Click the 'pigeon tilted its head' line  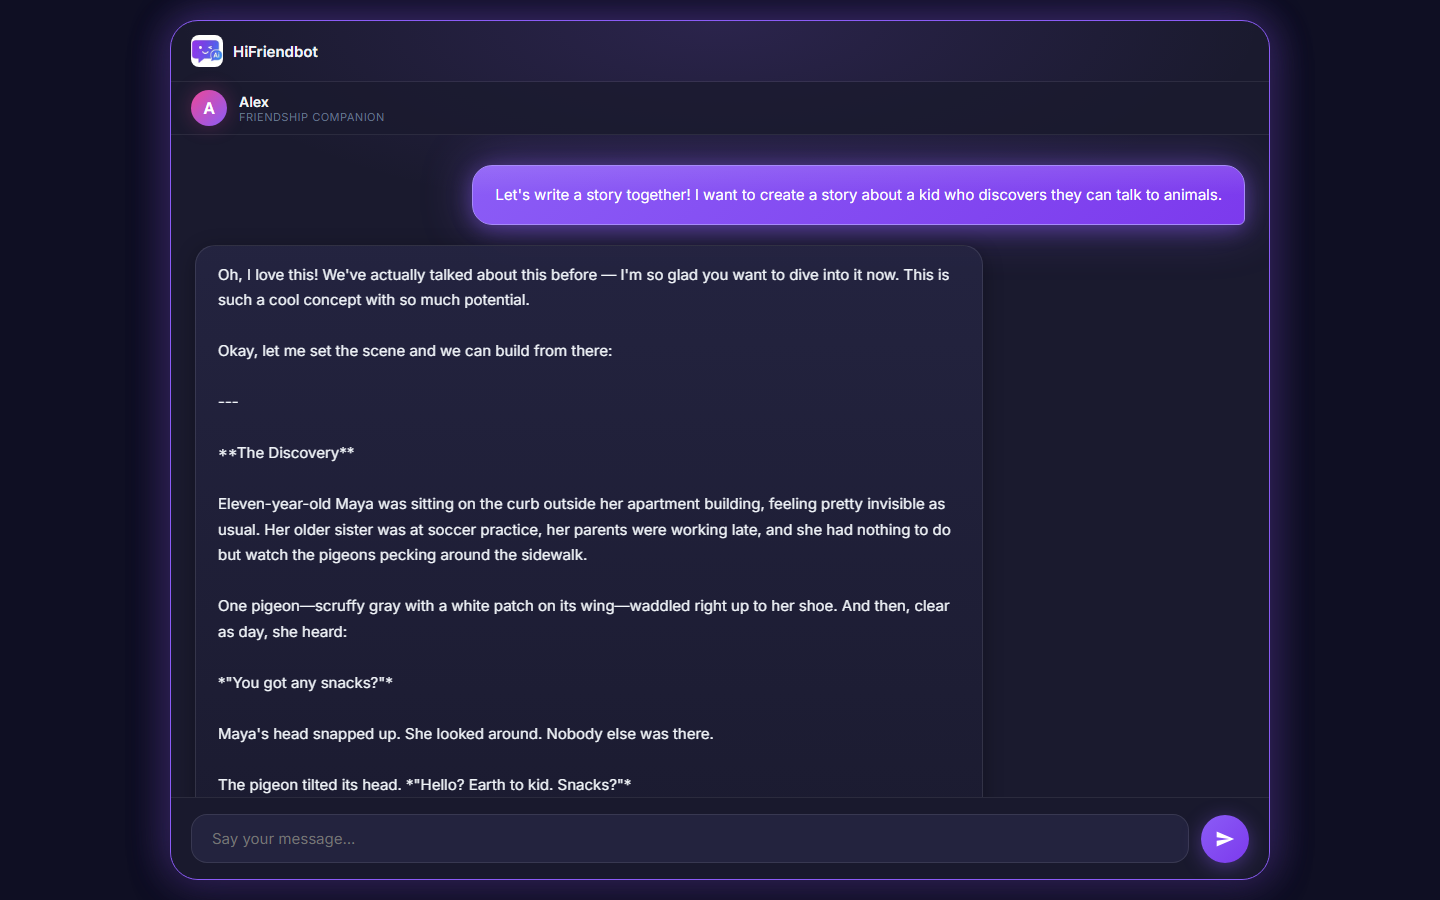pyautogui.click(x=425, y=785)
